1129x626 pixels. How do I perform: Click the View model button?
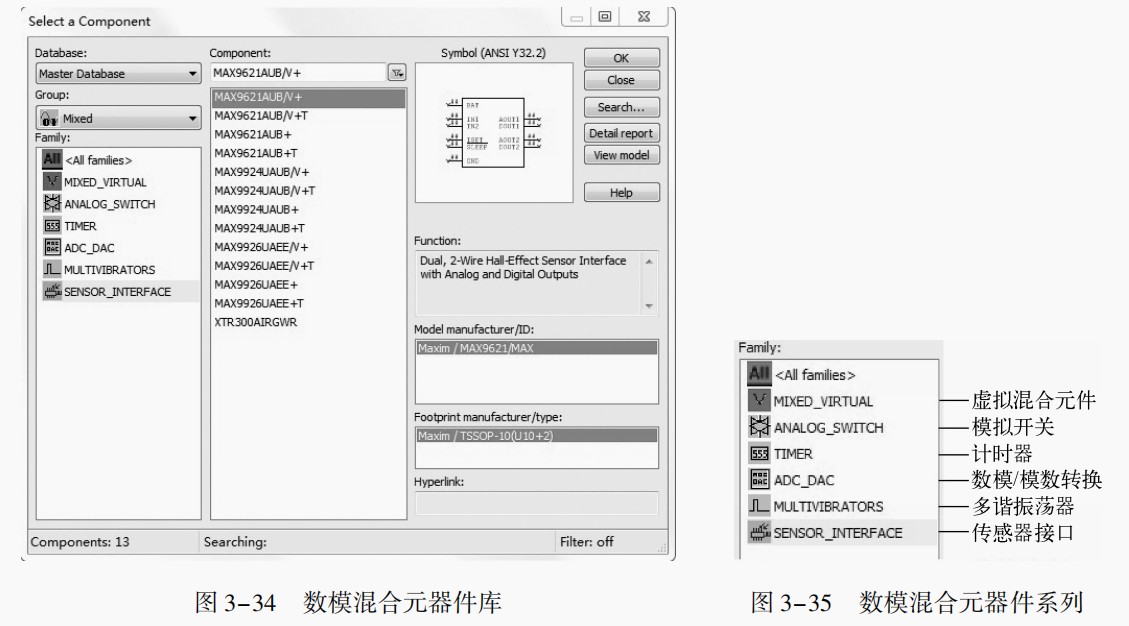(x=621, y=155)
